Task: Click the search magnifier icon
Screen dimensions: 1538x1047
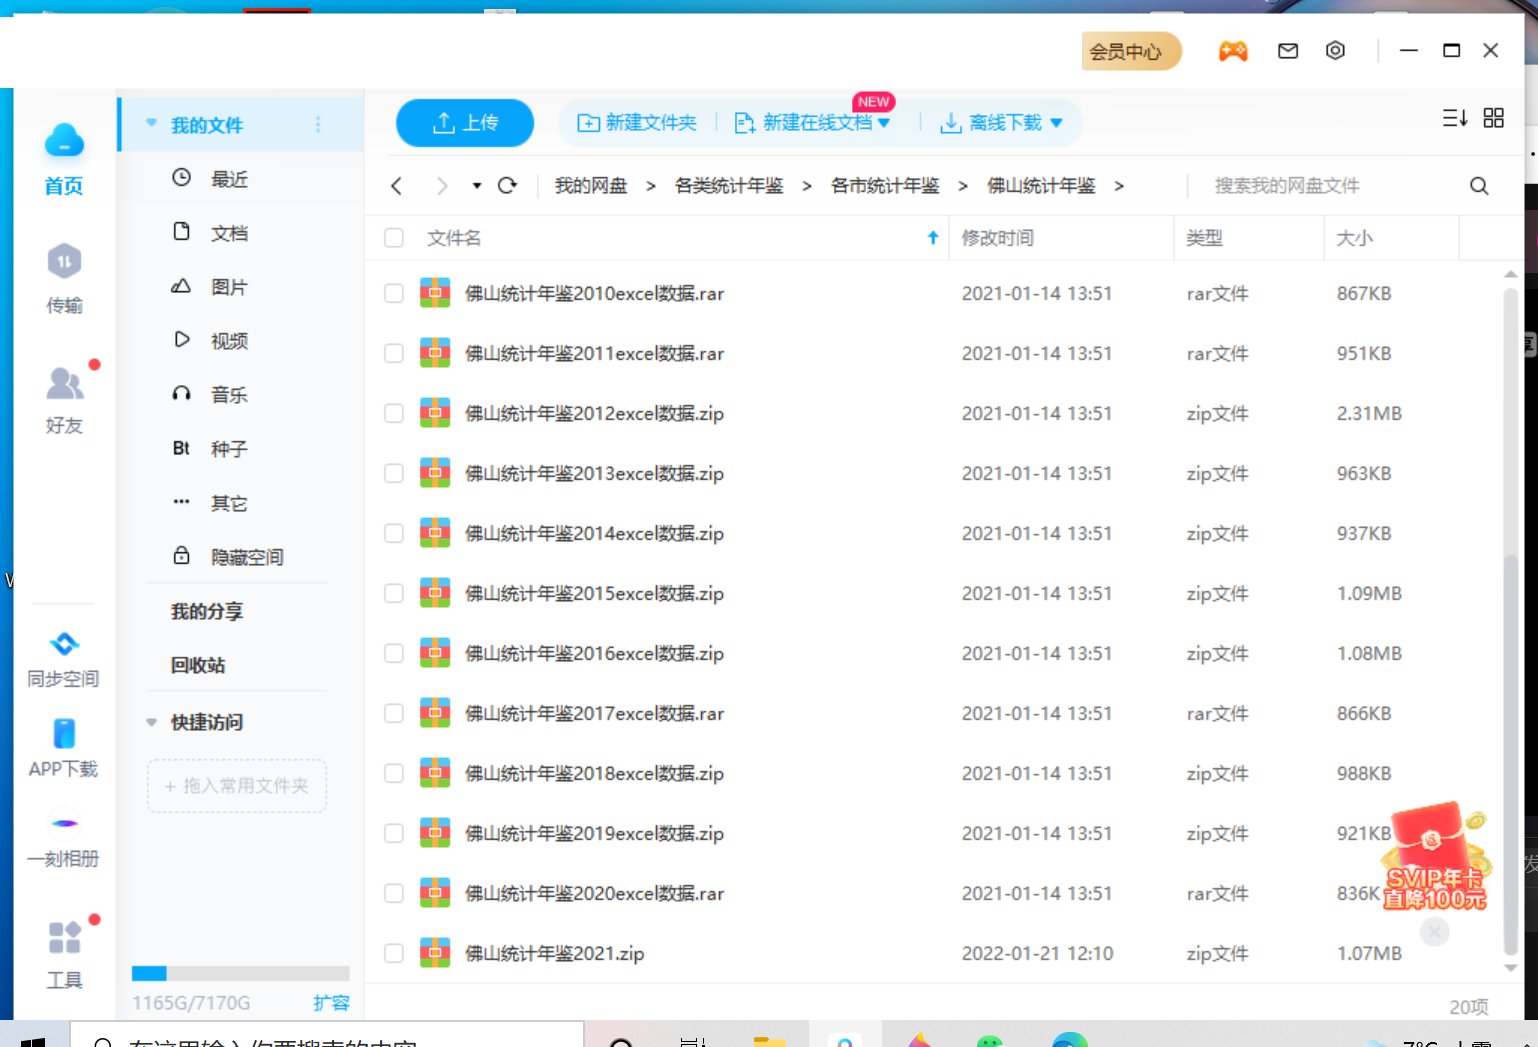Action: point(1479,186)
